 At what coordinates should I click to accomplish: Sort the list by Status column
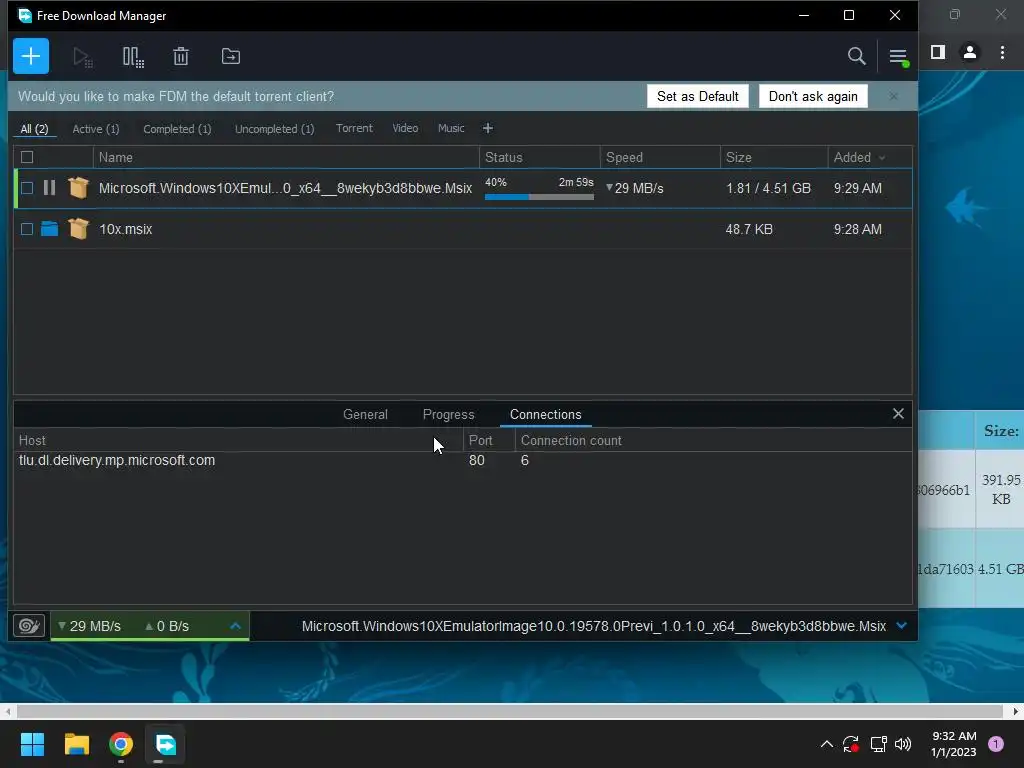539,157
